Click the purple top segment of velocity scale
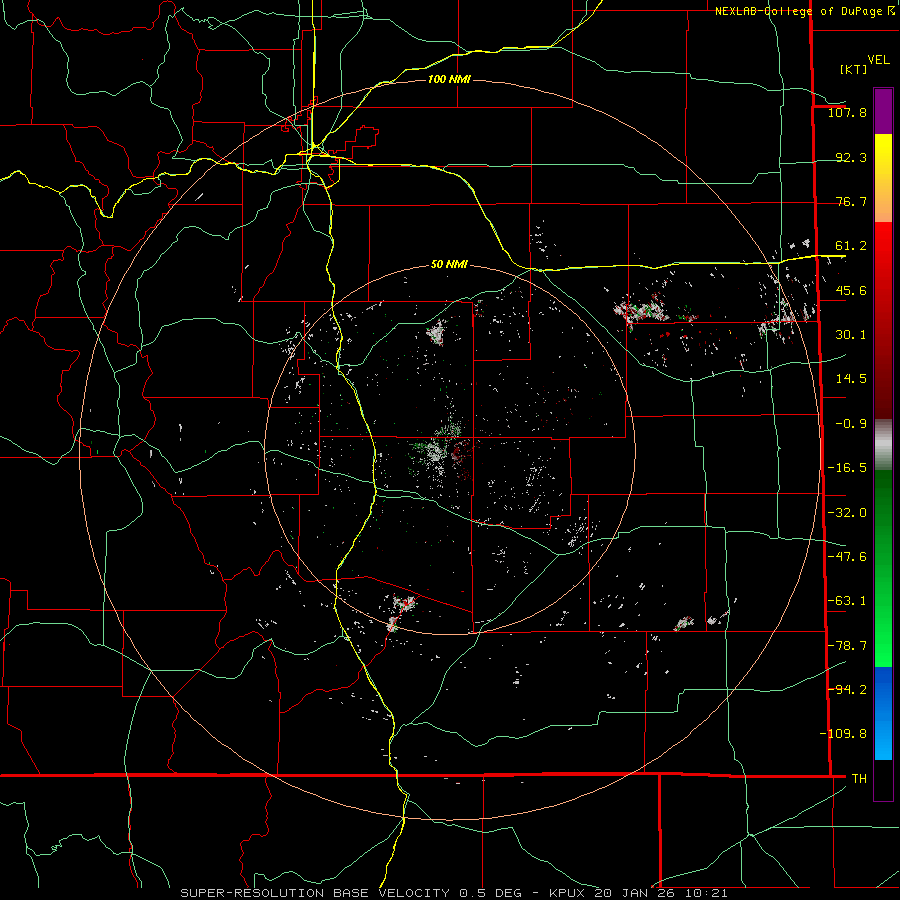 tap(883, 111)
